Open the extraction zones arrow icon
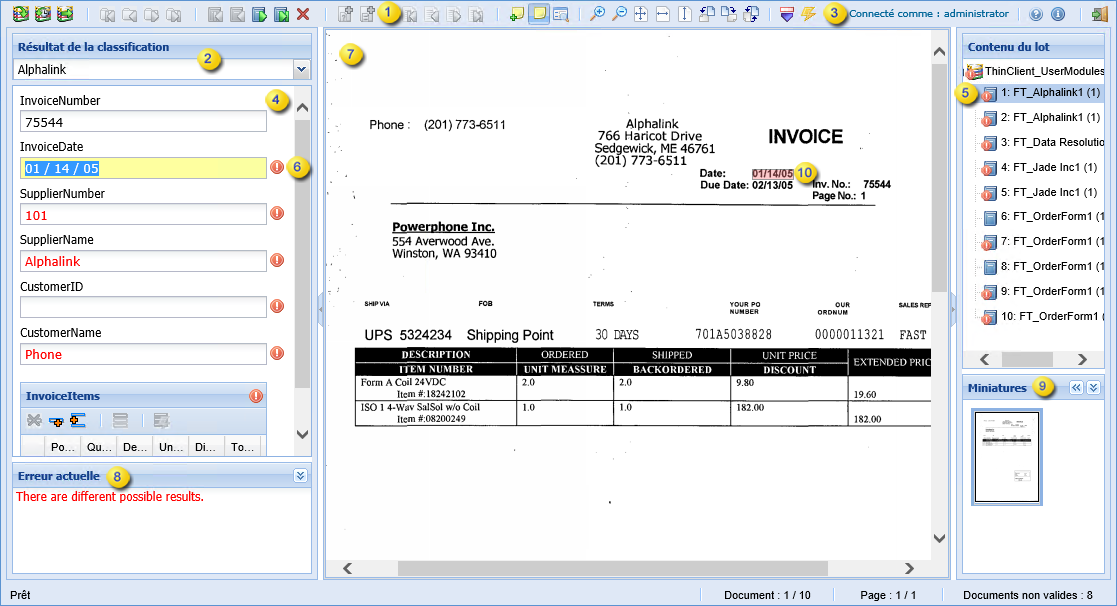This screenshot has height=606, width=1117. (787, 13)
